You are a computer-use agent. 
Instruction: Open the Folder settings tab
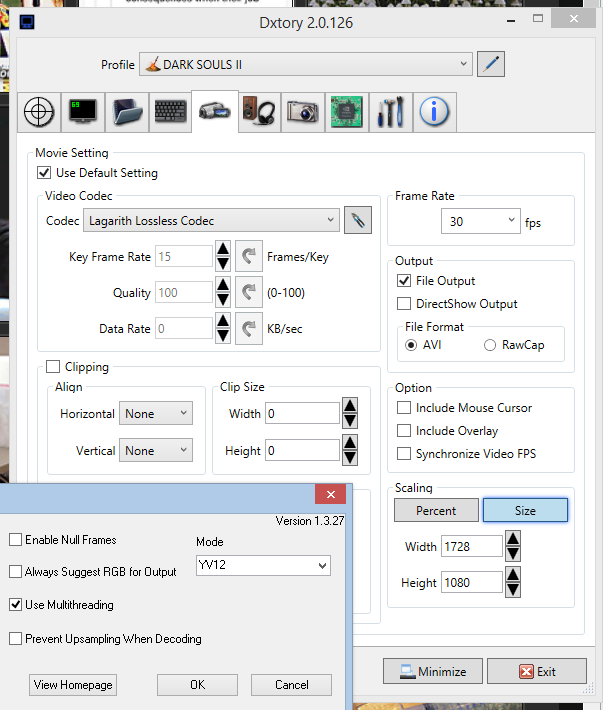127,112
